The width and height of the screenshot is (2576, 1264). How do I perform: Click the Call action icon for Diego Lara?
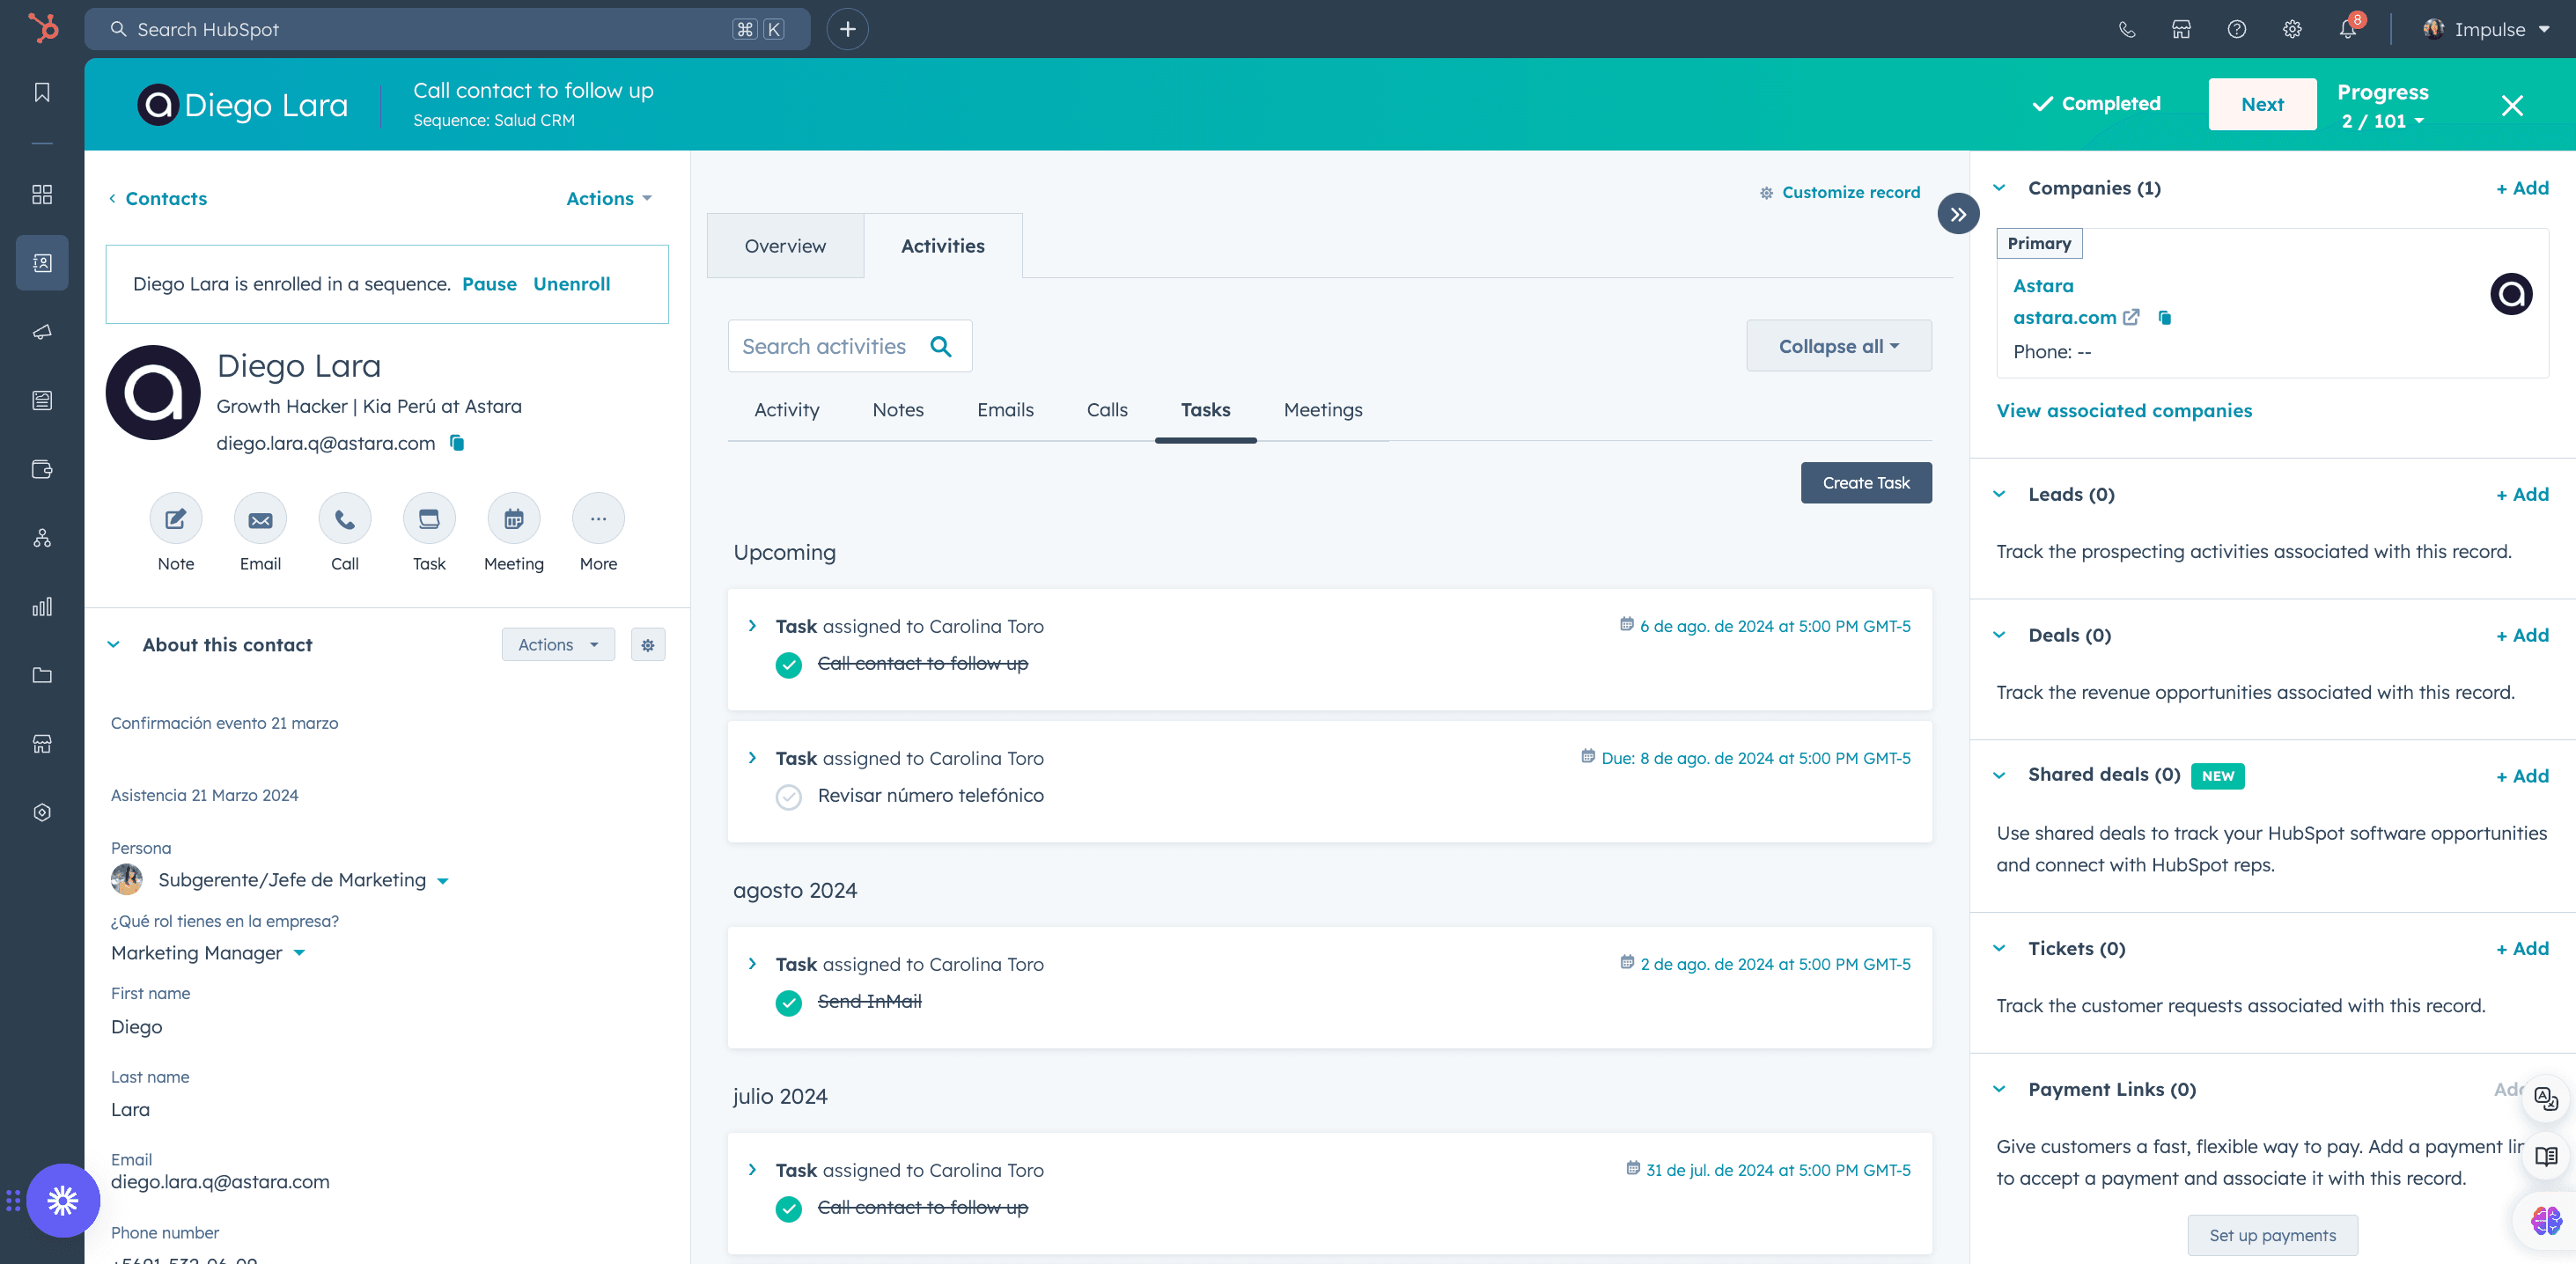pos(344,519)
